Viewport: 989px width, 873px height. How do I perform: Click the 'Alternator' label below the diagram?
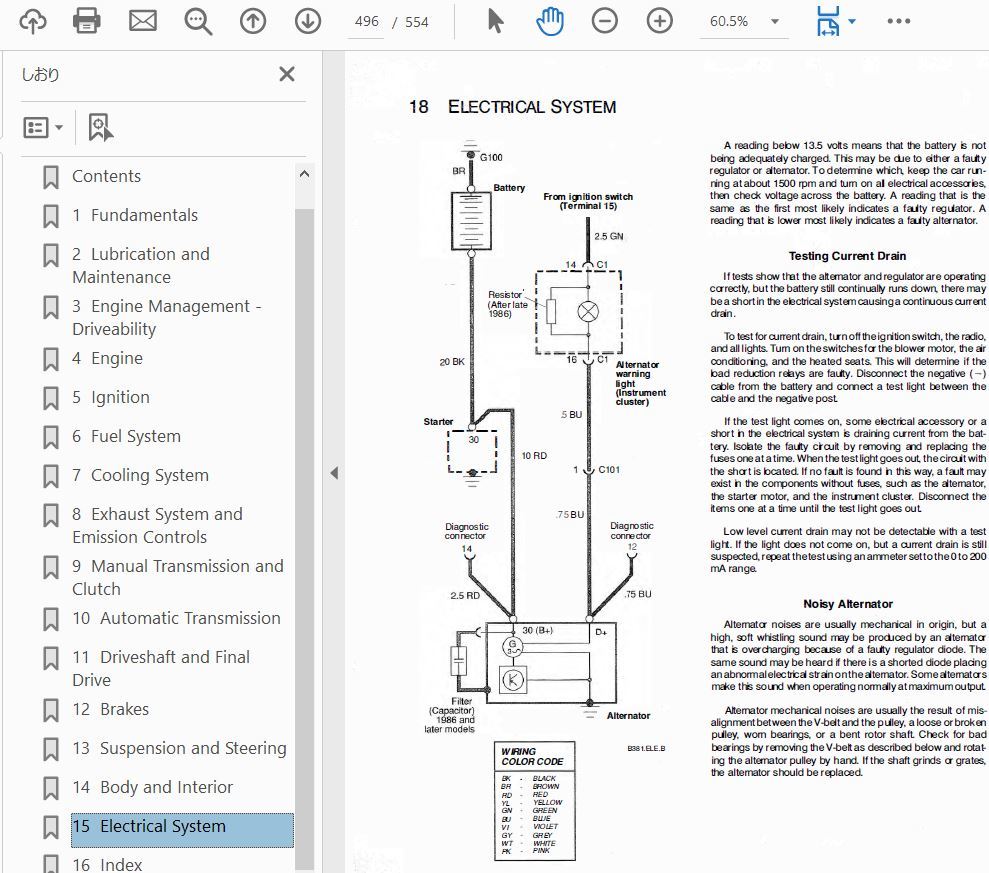click(x=628, y=716)
